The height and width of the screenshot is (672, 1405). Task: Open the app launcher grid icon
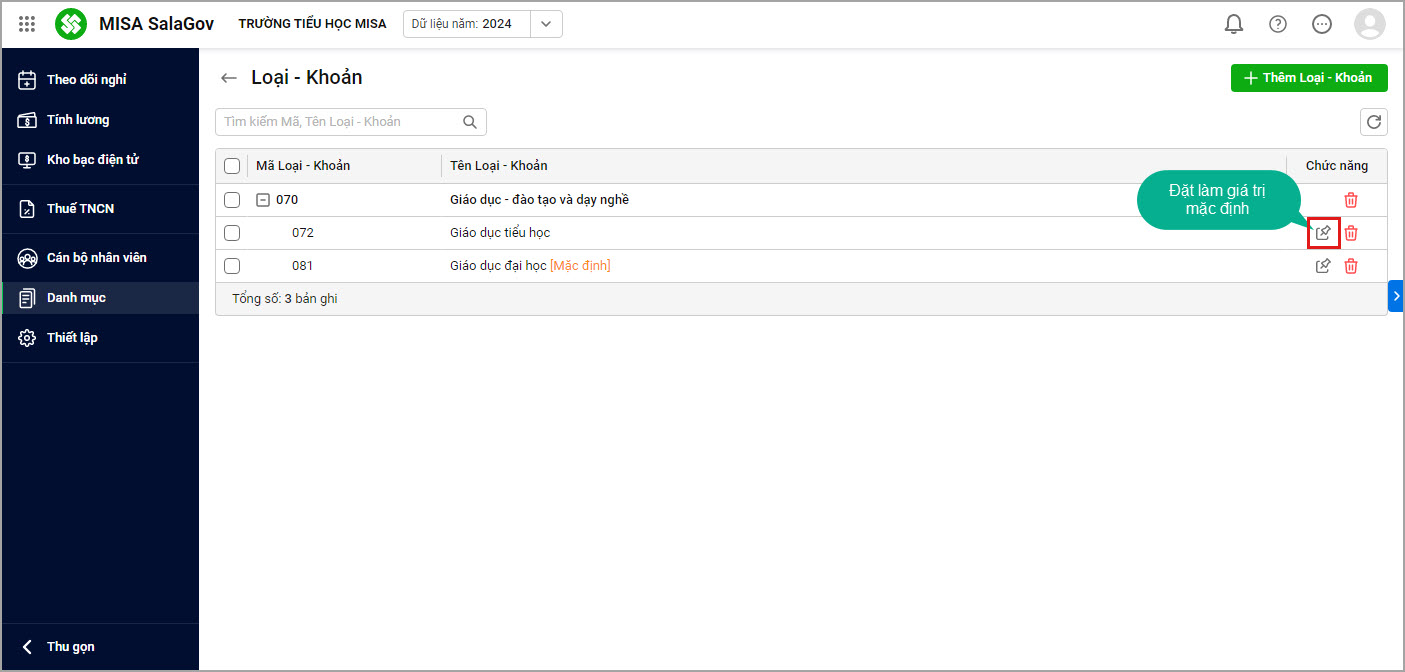(x=27, y=24)
